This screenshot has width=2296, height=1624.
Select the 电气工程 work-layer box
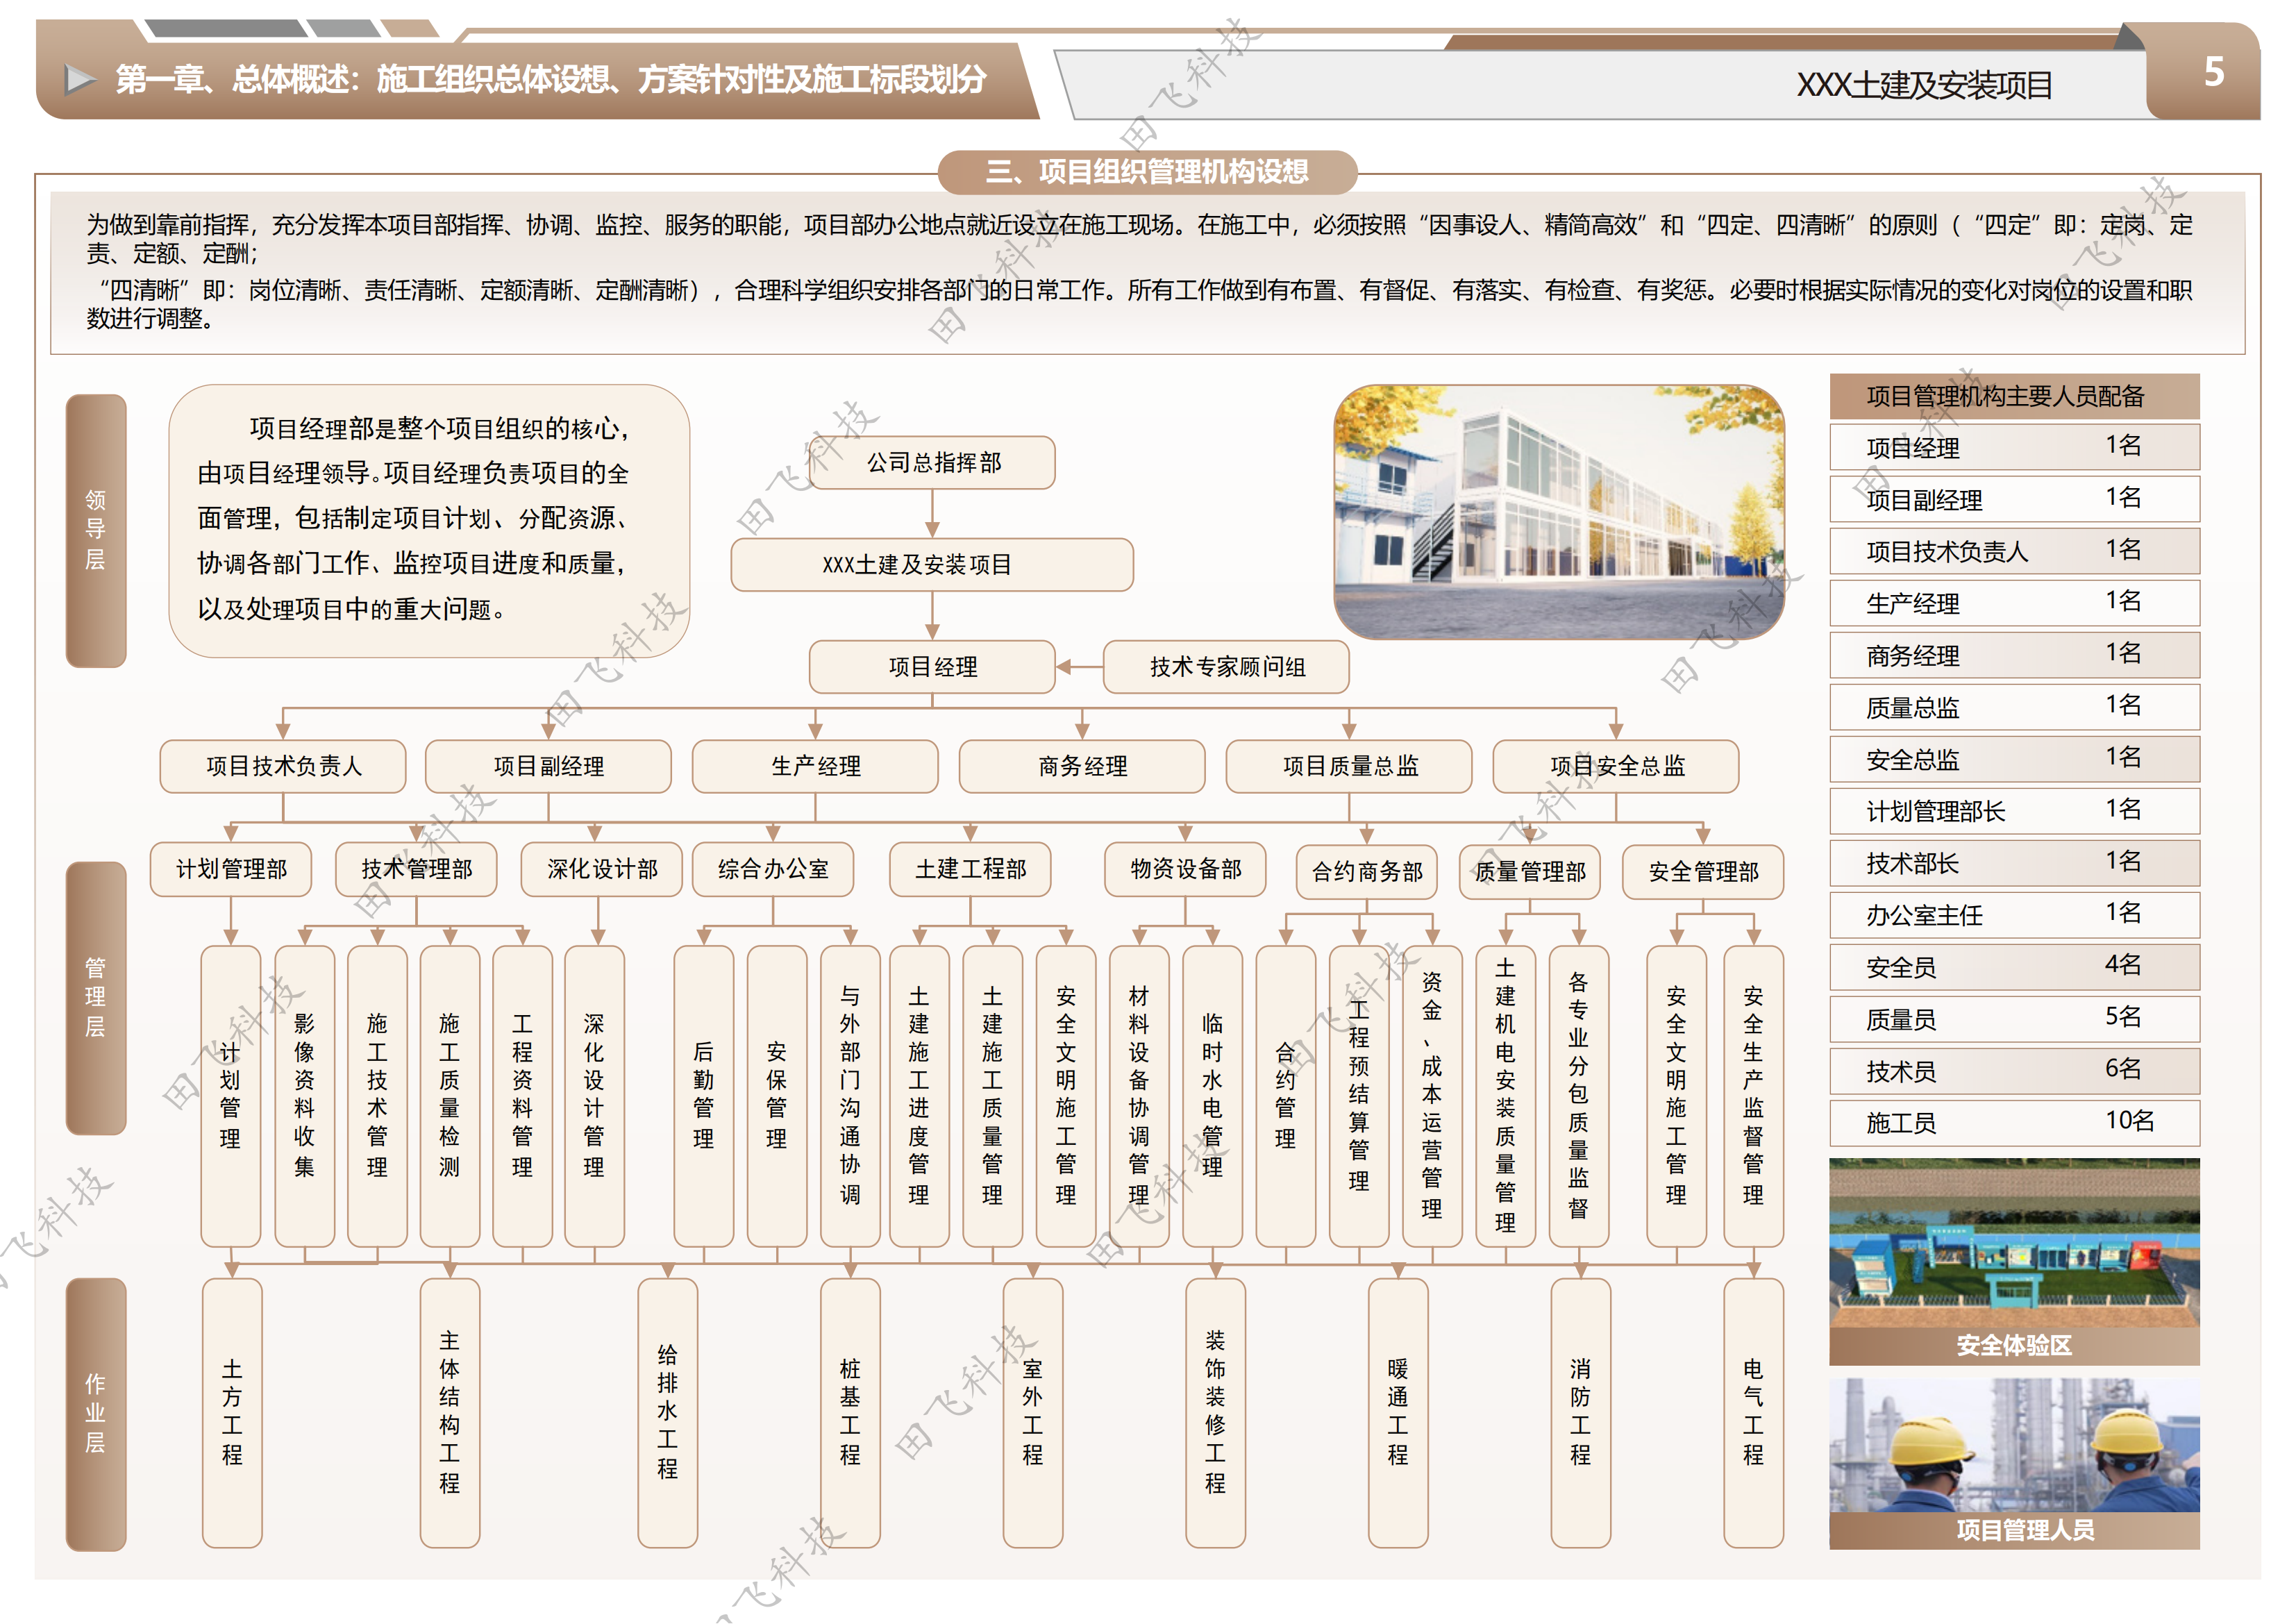(1753, 1413)
